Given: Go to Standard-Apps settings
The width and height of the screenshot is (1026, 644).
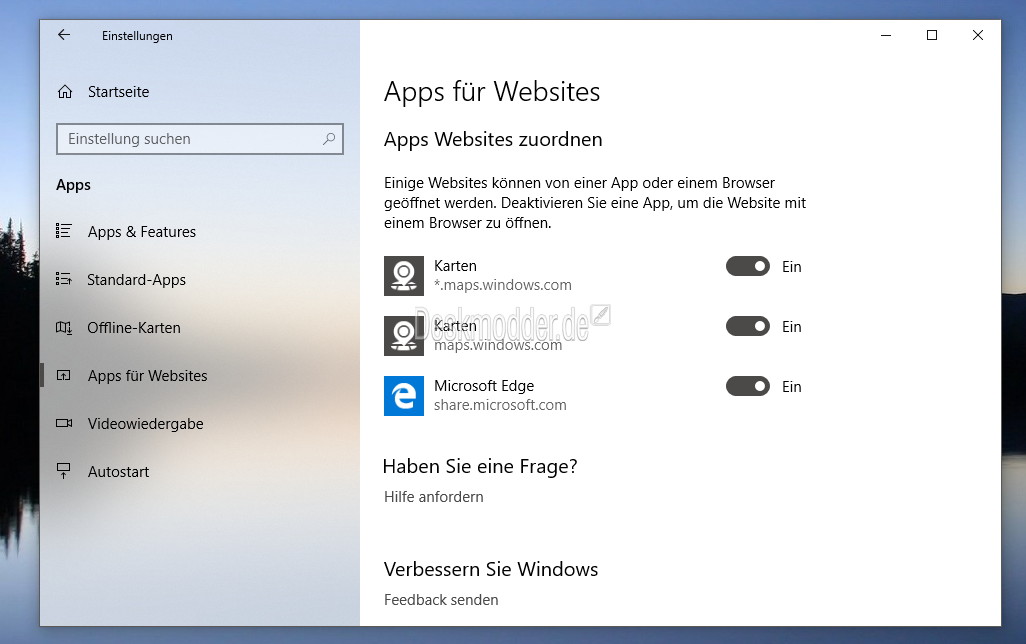Looking at the screenshot, I should point(137,280).
